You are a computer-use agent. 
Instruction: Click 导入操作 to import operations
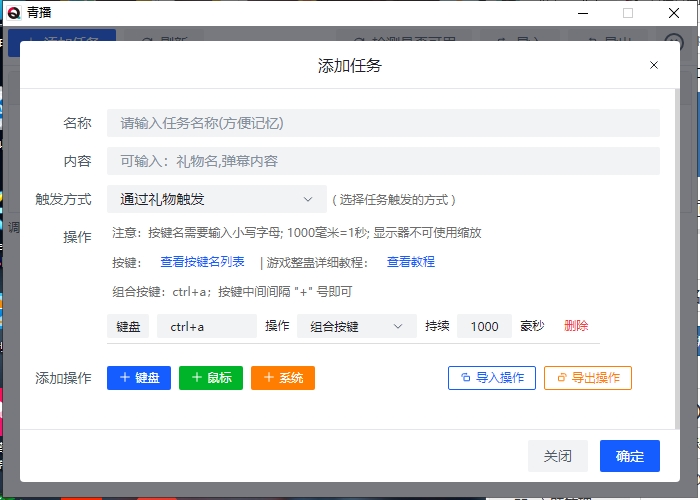[x=492, y=378]
